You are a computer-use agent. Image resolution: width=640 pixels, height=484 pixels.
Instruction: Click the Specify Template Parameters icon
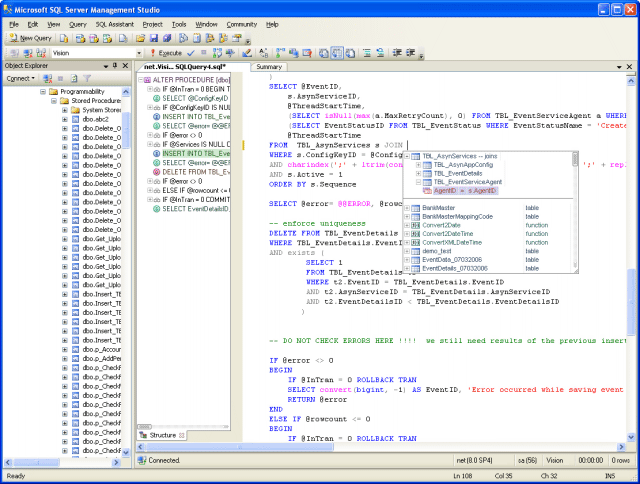click(x=263, y=53)
